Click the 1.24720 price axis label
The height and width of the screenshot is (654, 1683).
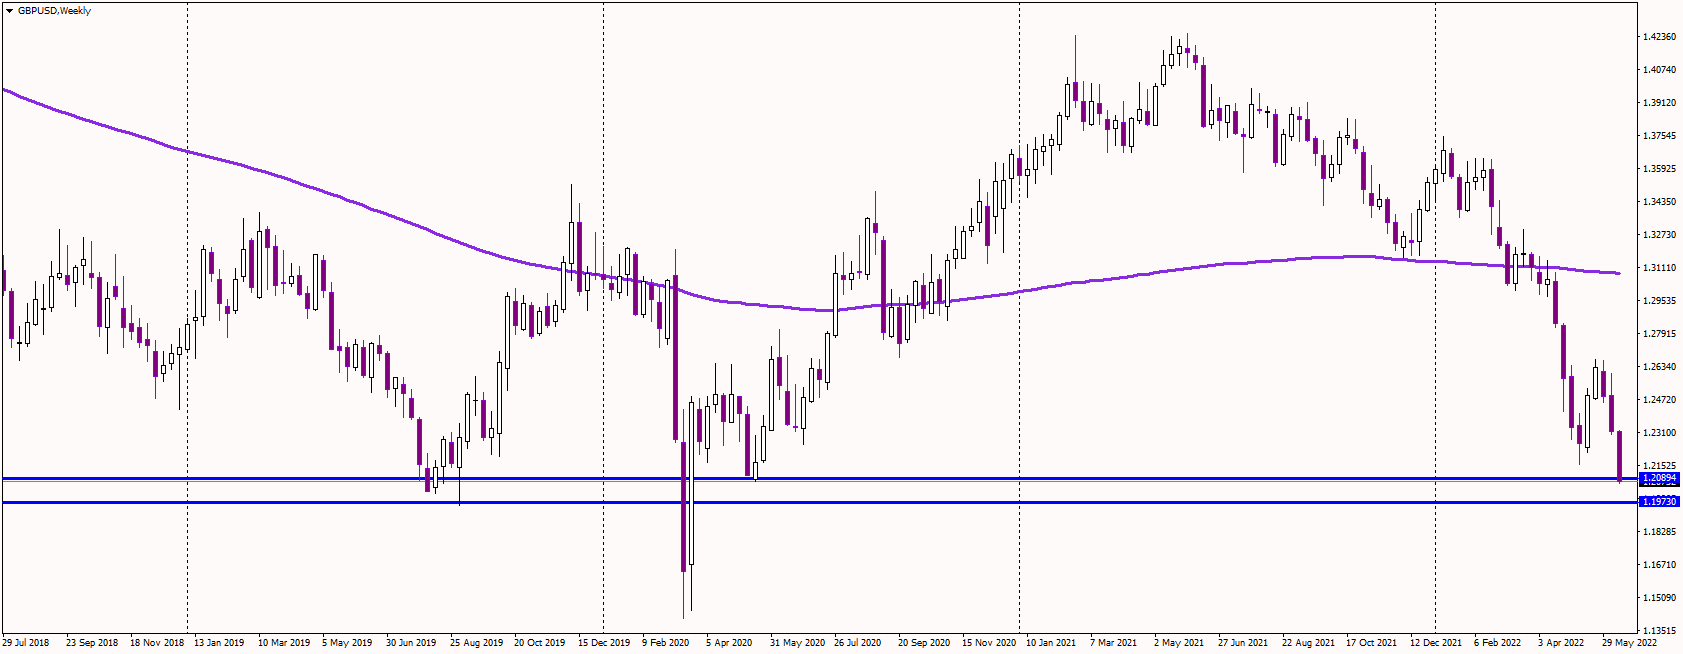1660,400
